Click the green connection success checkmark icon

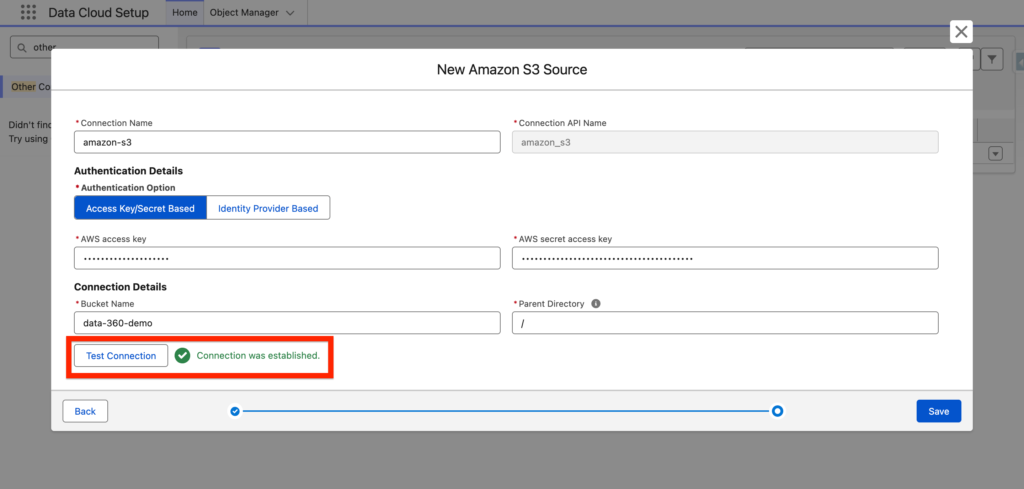pyautogui.click(x=182, y=356)
